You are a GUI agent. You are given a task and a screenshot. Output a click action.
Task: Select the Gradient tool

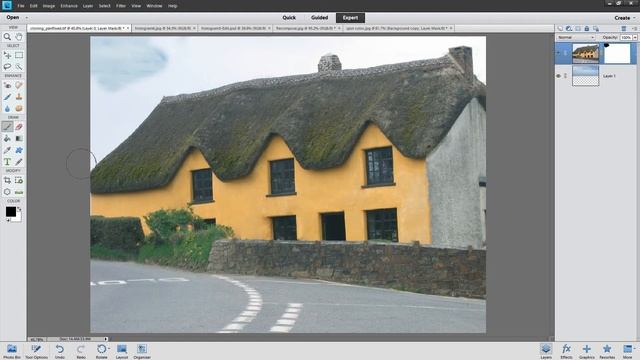tap(19, 139)
